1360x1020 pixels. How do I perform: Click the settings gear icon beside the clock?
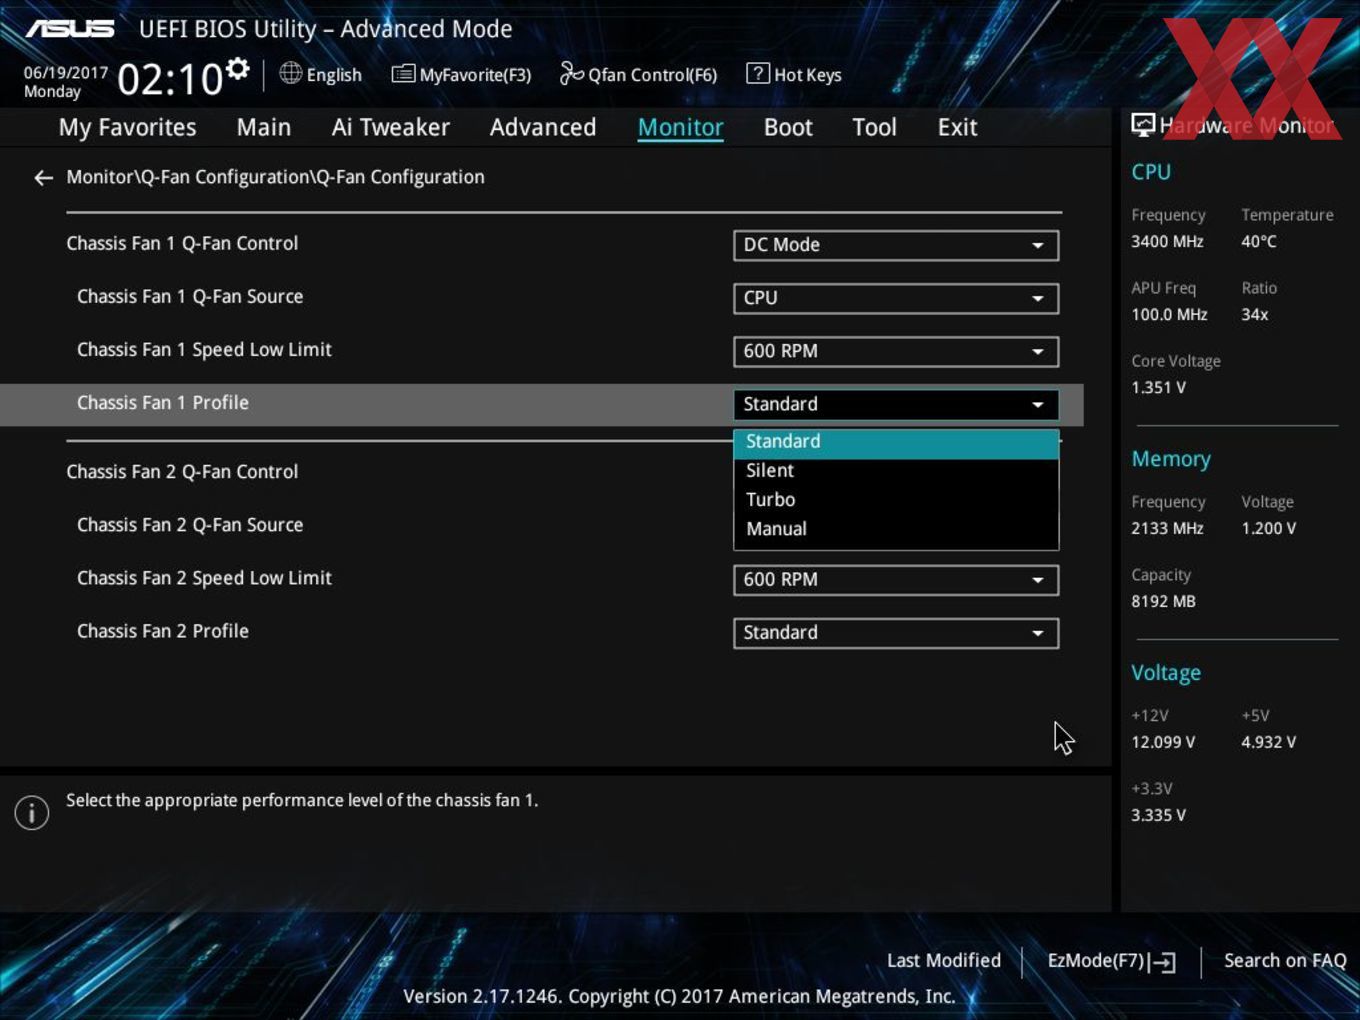click(238, 69)
